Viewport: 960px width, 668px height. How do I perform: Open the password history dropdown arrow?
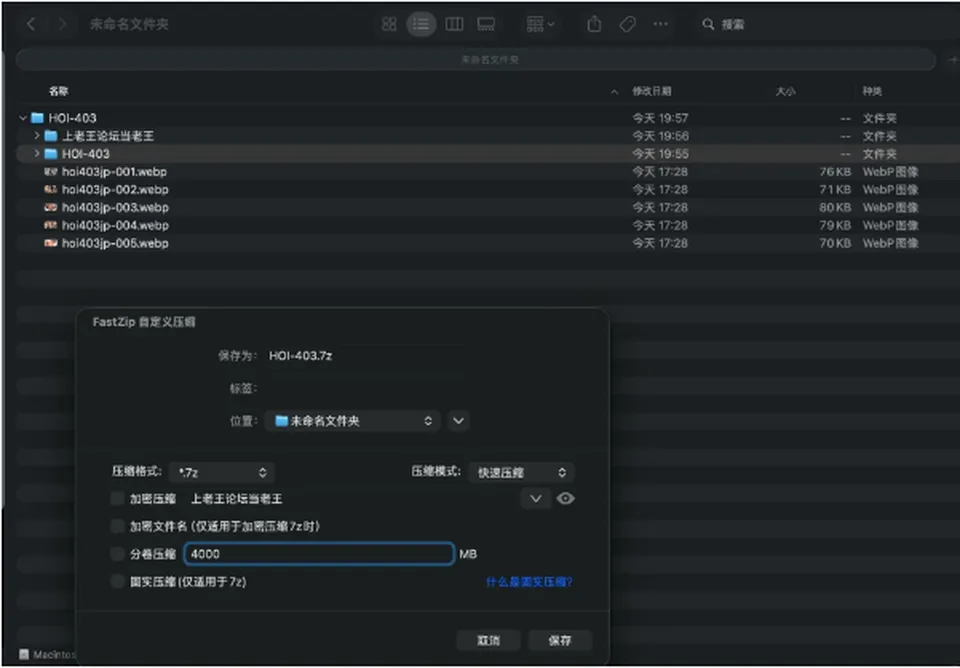pos(536,498)
